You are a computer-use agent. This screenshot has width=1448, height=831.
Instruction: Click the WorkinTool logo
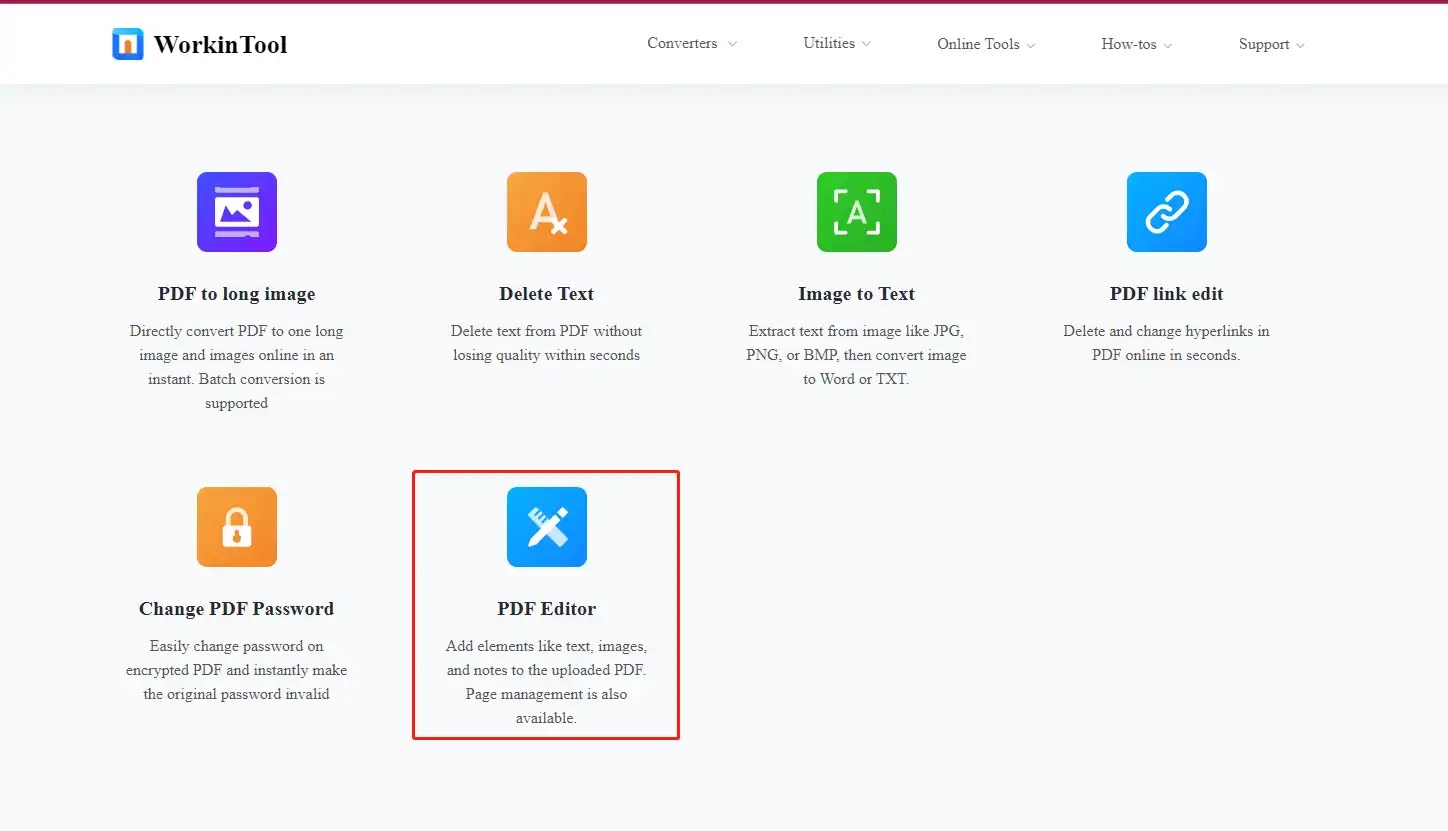[198, 44]
